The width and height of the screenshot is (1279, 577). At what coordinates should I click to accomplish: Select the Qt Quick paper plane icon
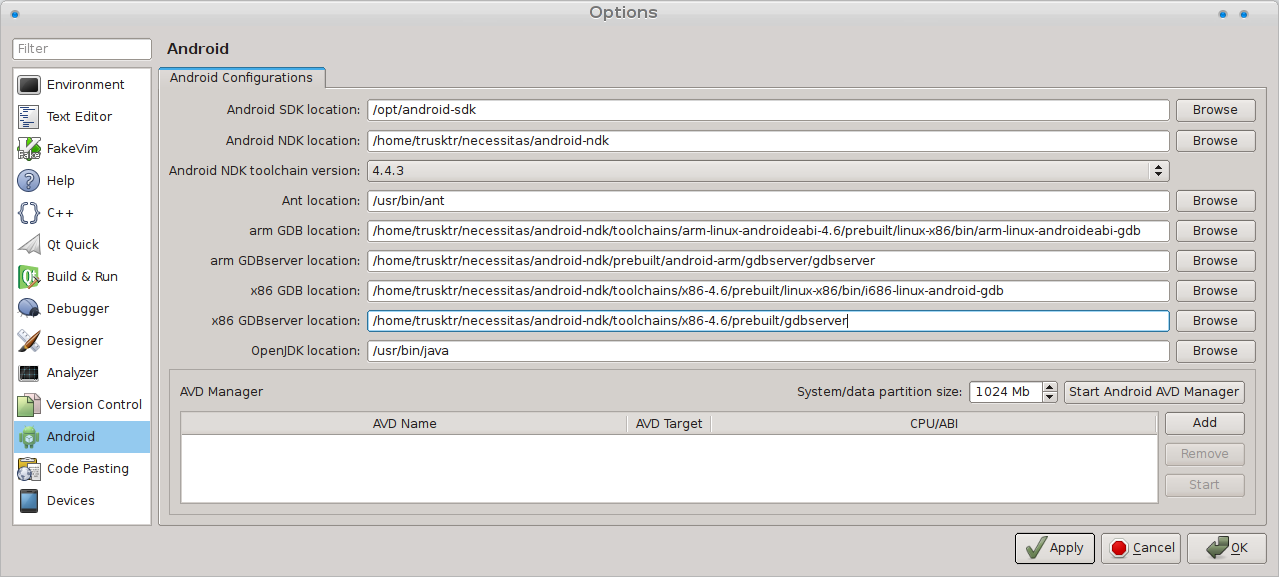click(29, 245)
